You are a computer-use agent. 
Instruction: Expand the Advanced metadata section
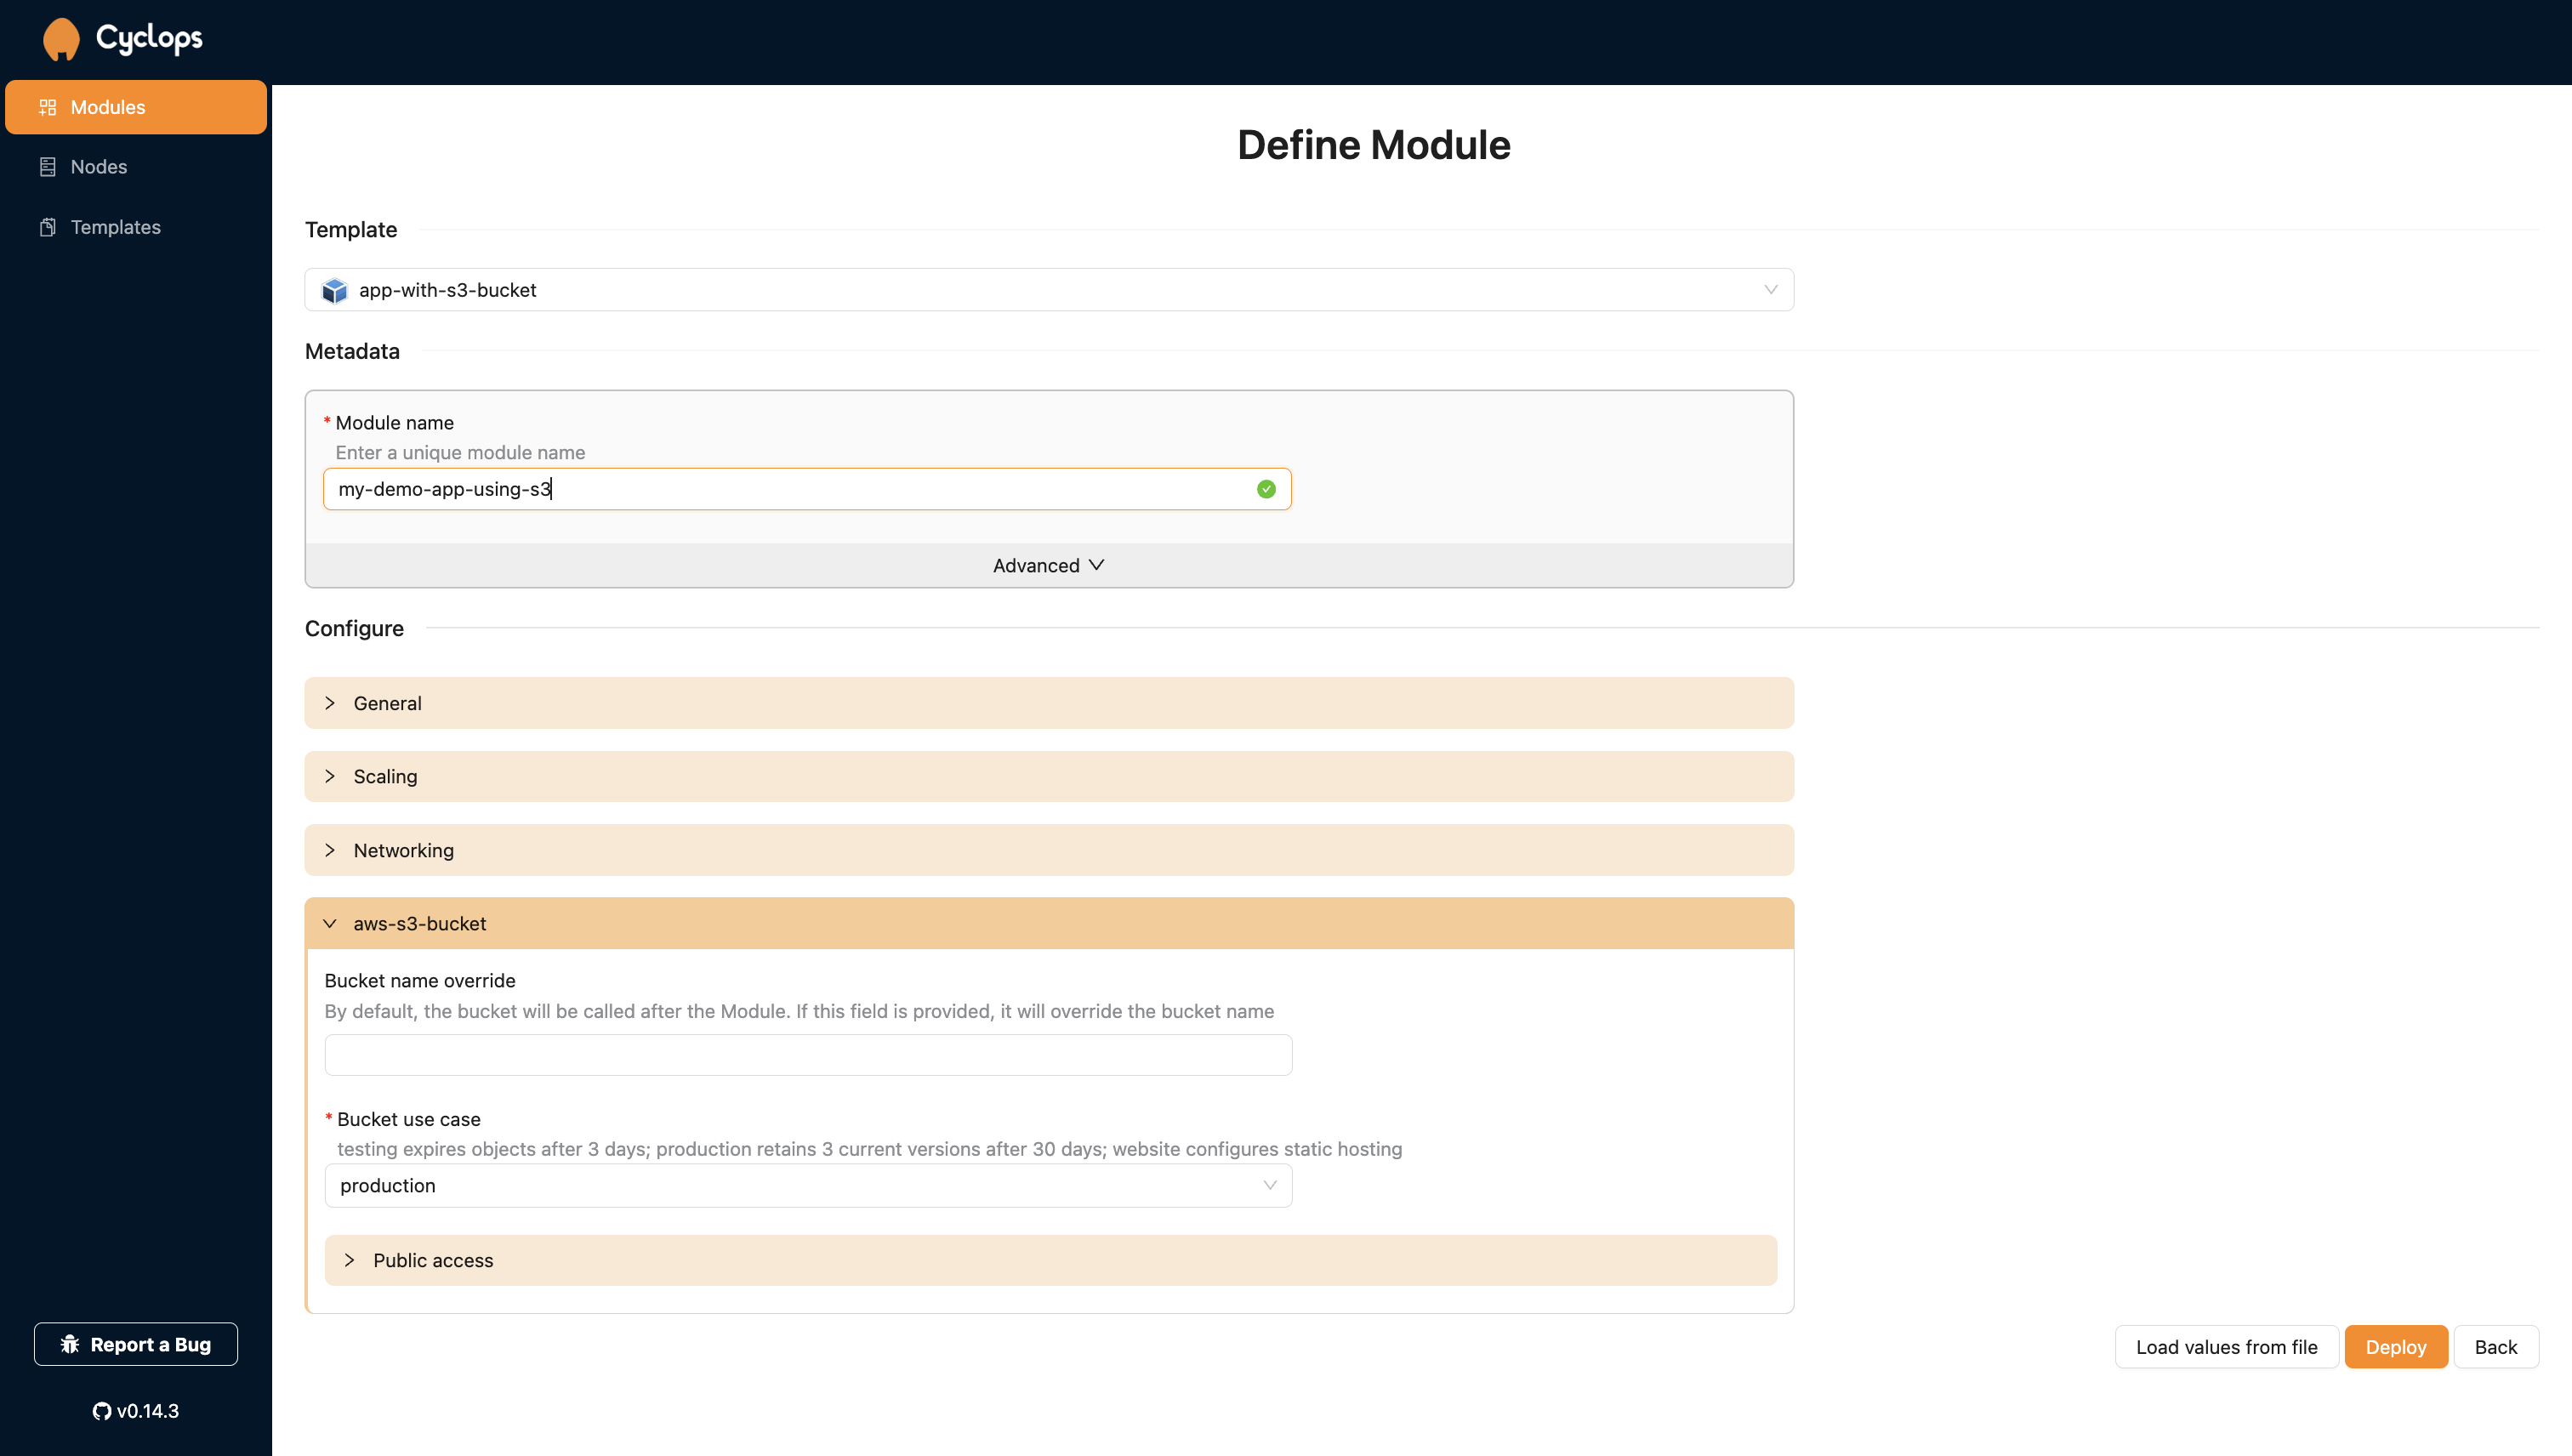pyautogui.click(x=1048, y=564)
